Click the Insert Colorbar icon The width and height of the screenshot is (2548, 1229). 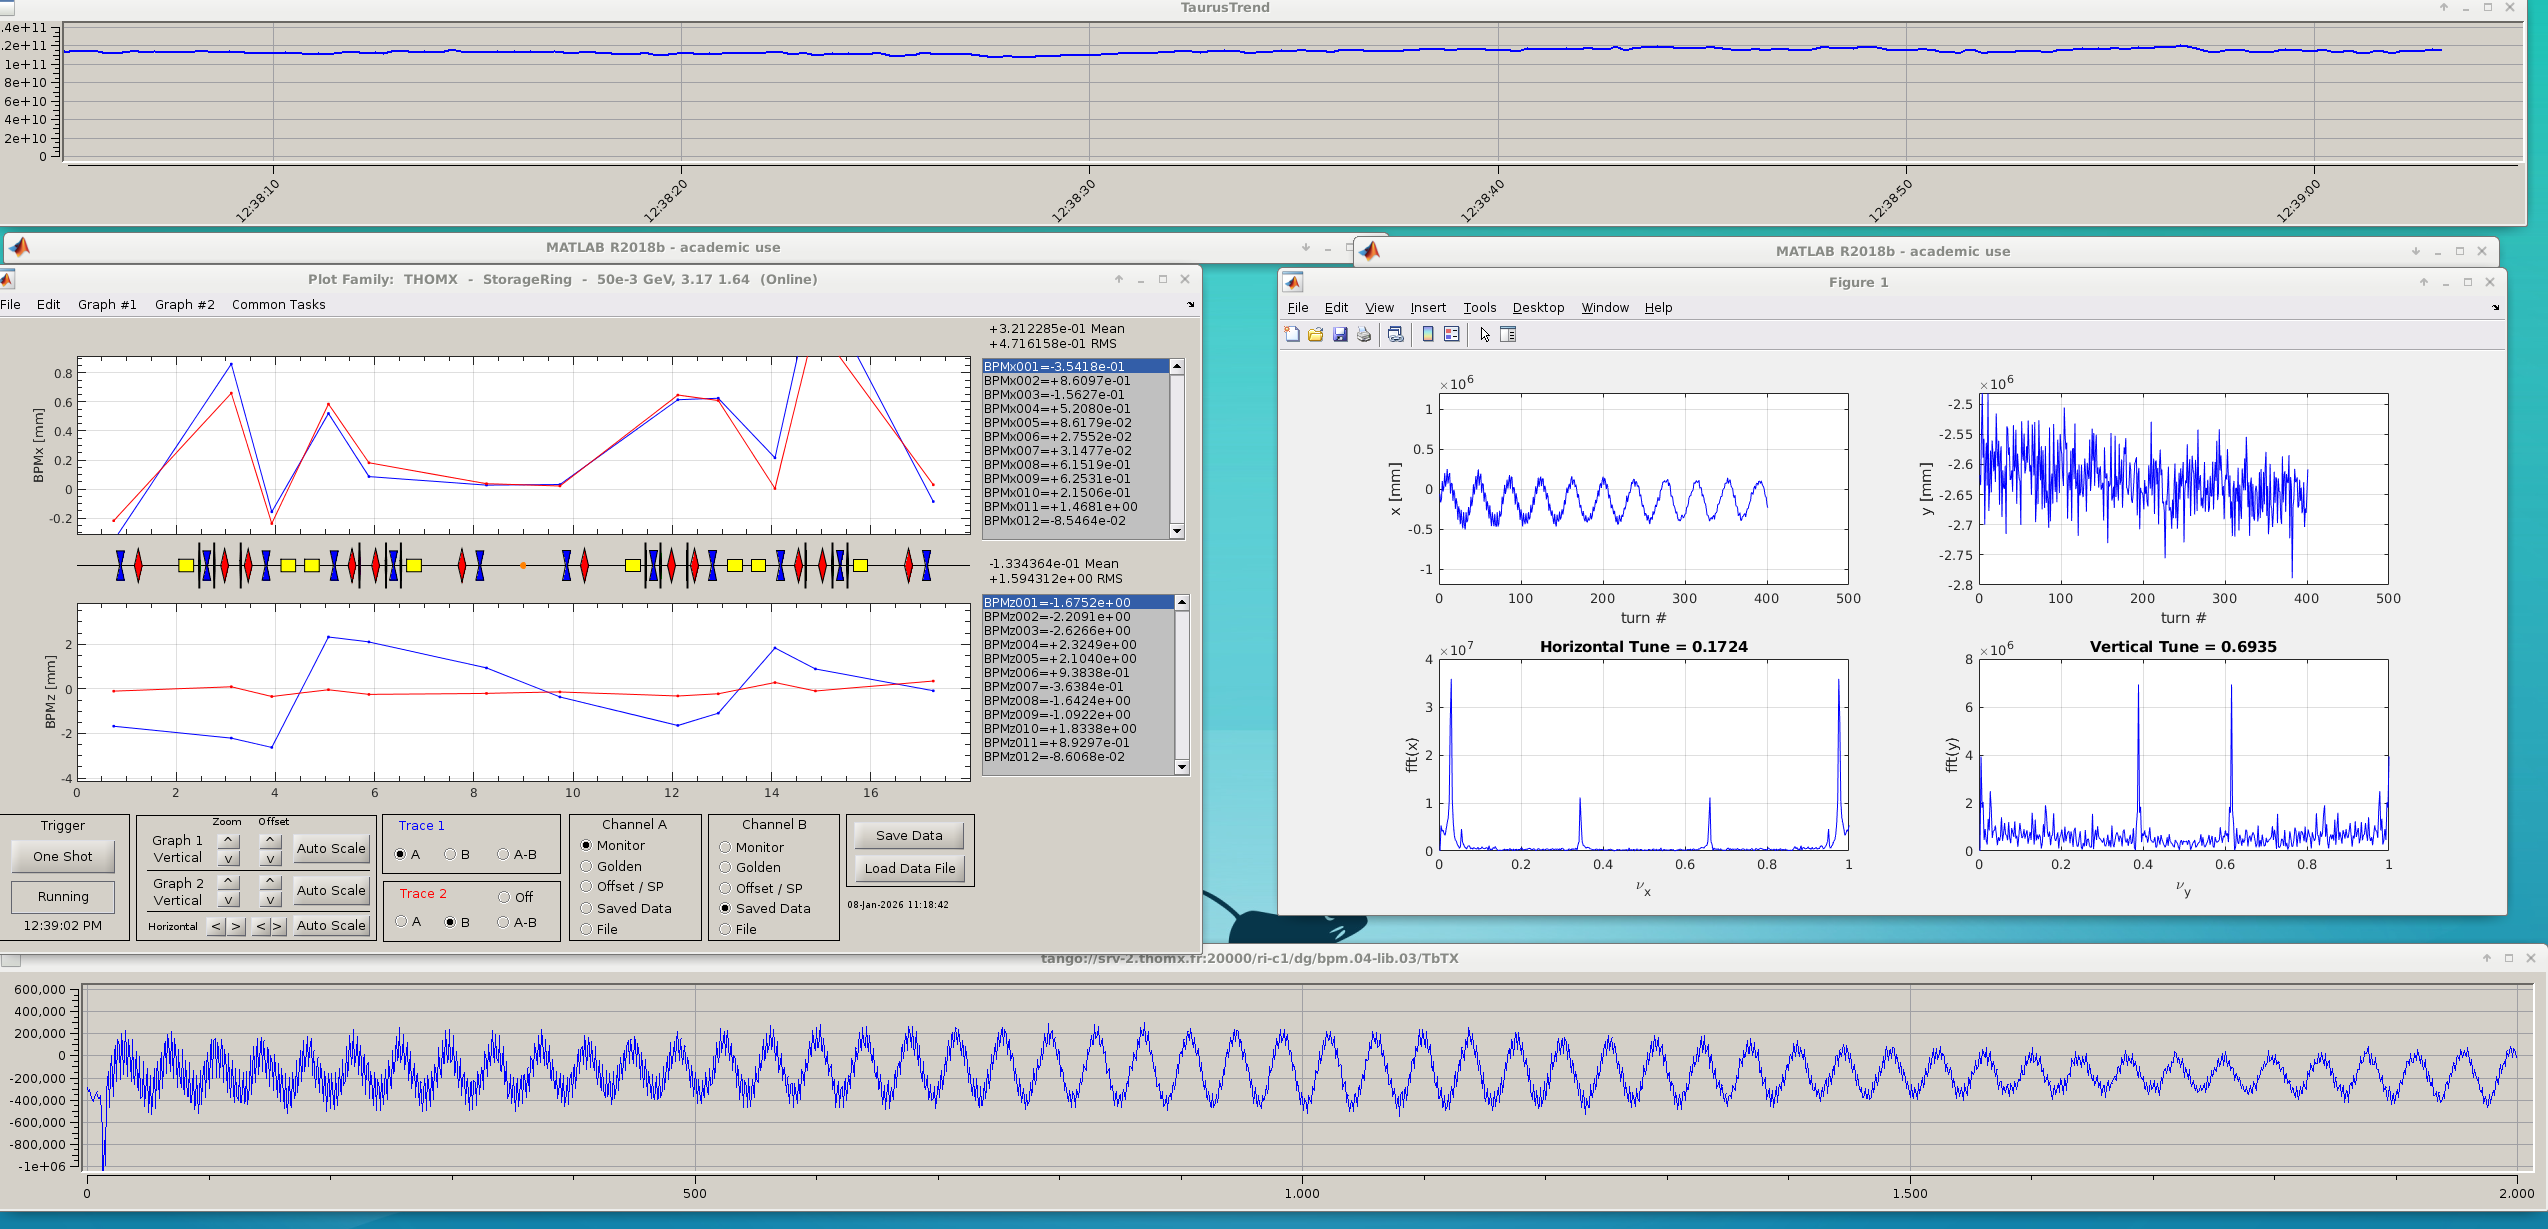pos(1428,335)
